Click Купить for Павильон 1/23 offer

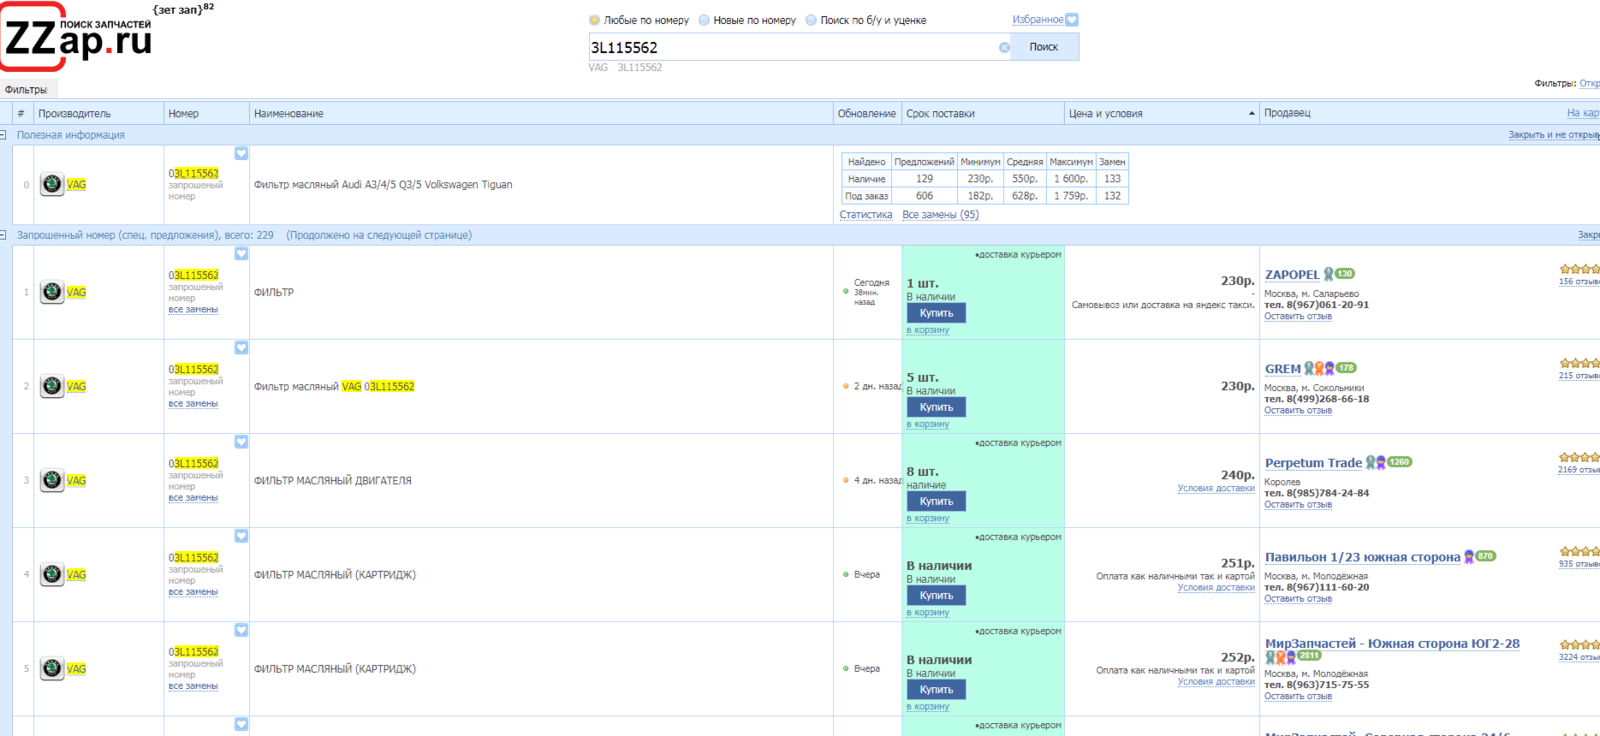936,595
